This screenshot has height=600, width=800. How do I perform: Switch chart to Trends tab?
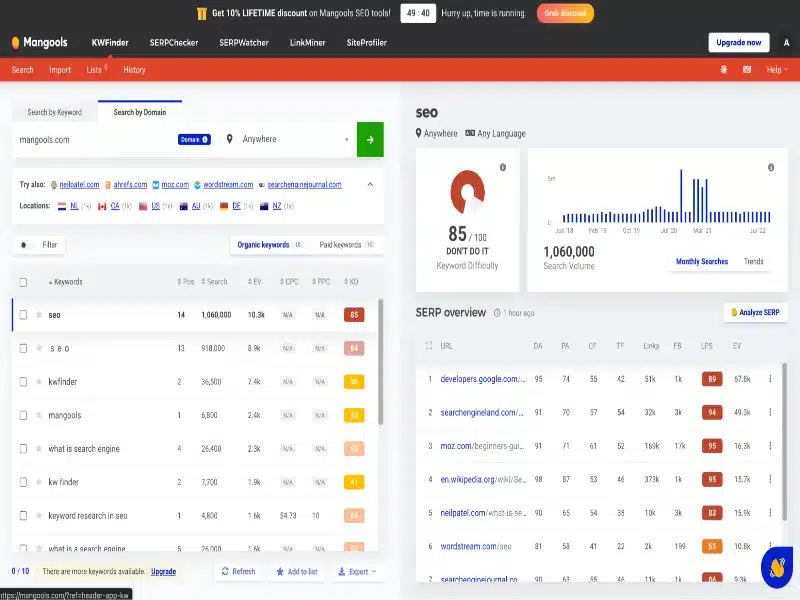[754, 261]
